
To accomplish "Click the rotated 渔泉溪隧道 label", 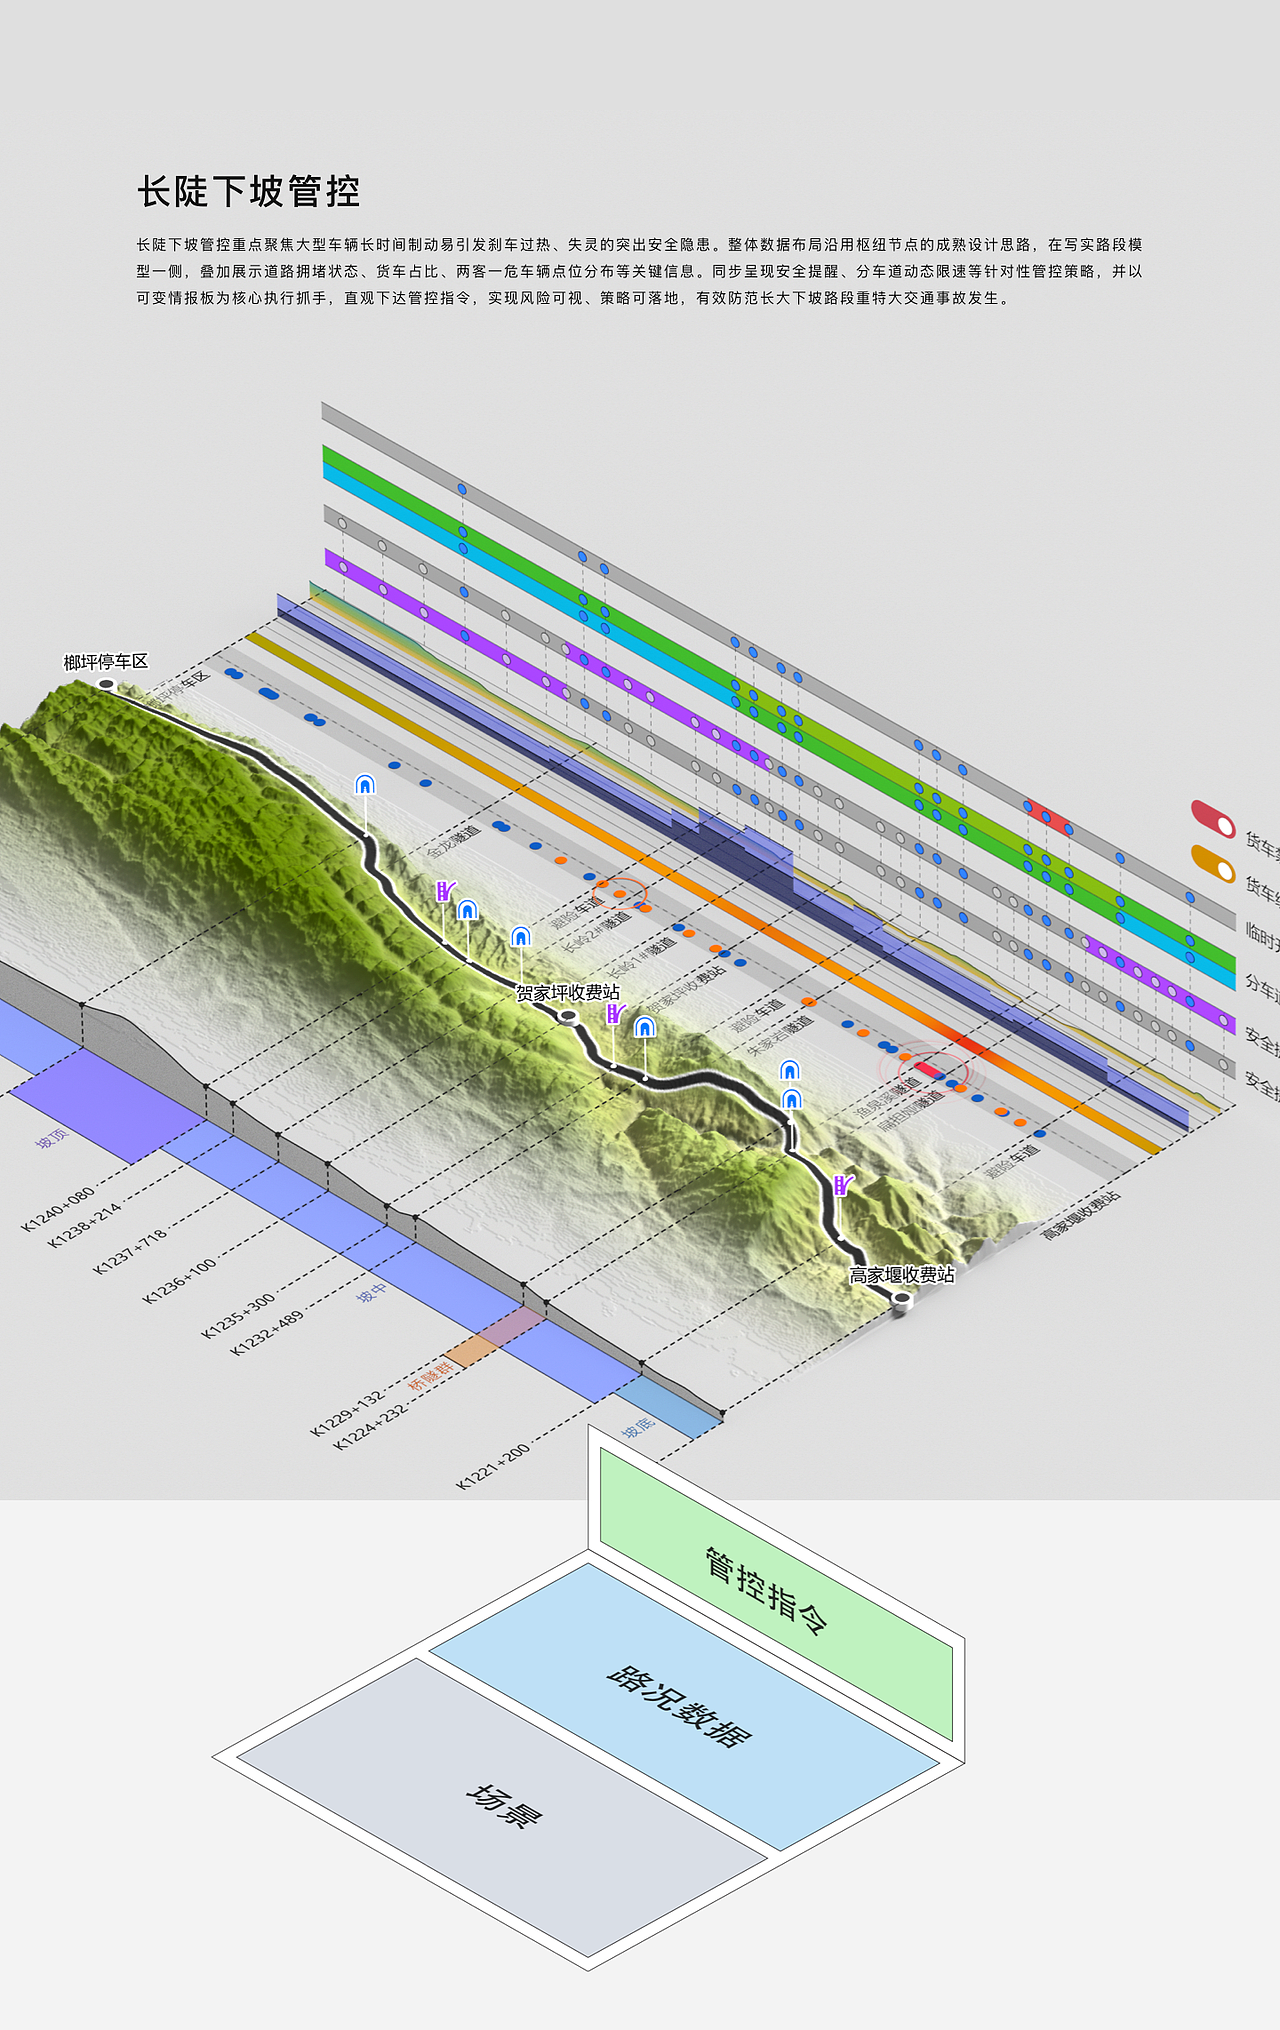I will pos(888,1098).
